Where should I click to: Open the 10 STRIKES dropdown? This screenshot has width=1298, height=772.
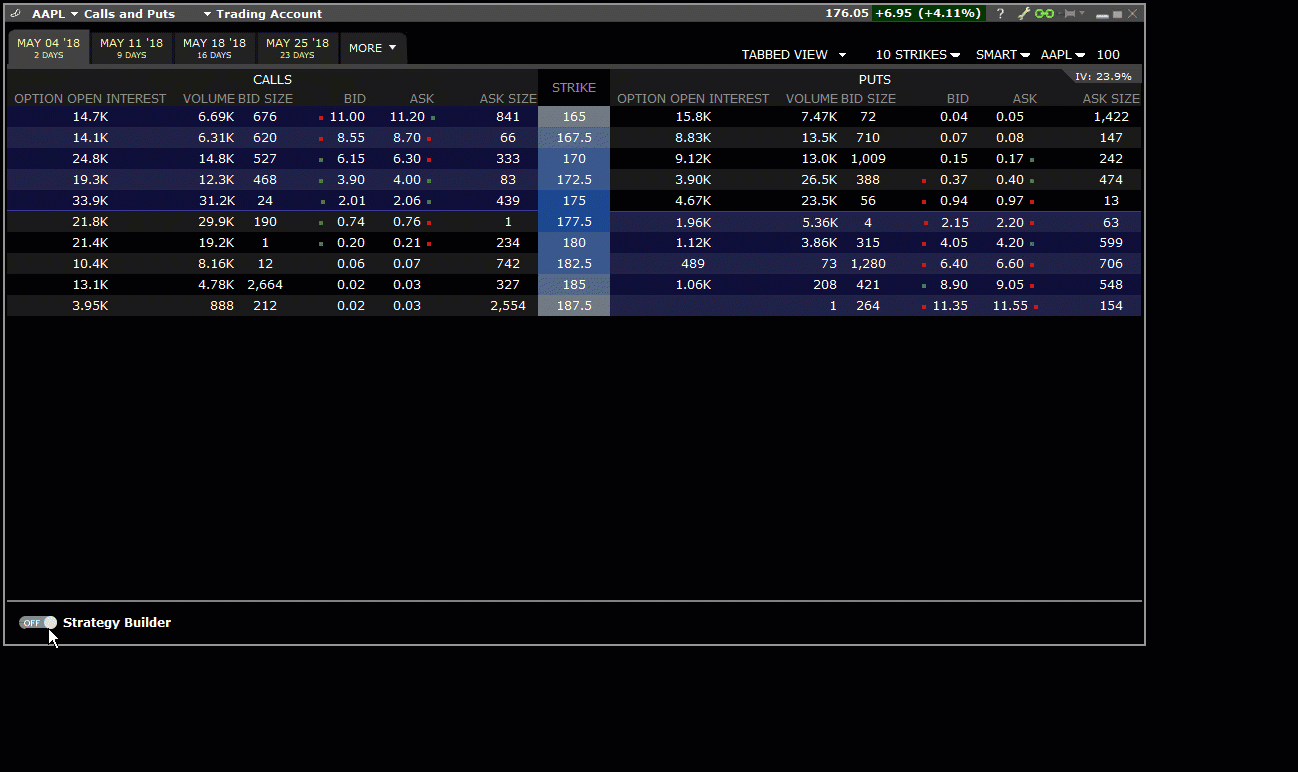tap(916, 54)
